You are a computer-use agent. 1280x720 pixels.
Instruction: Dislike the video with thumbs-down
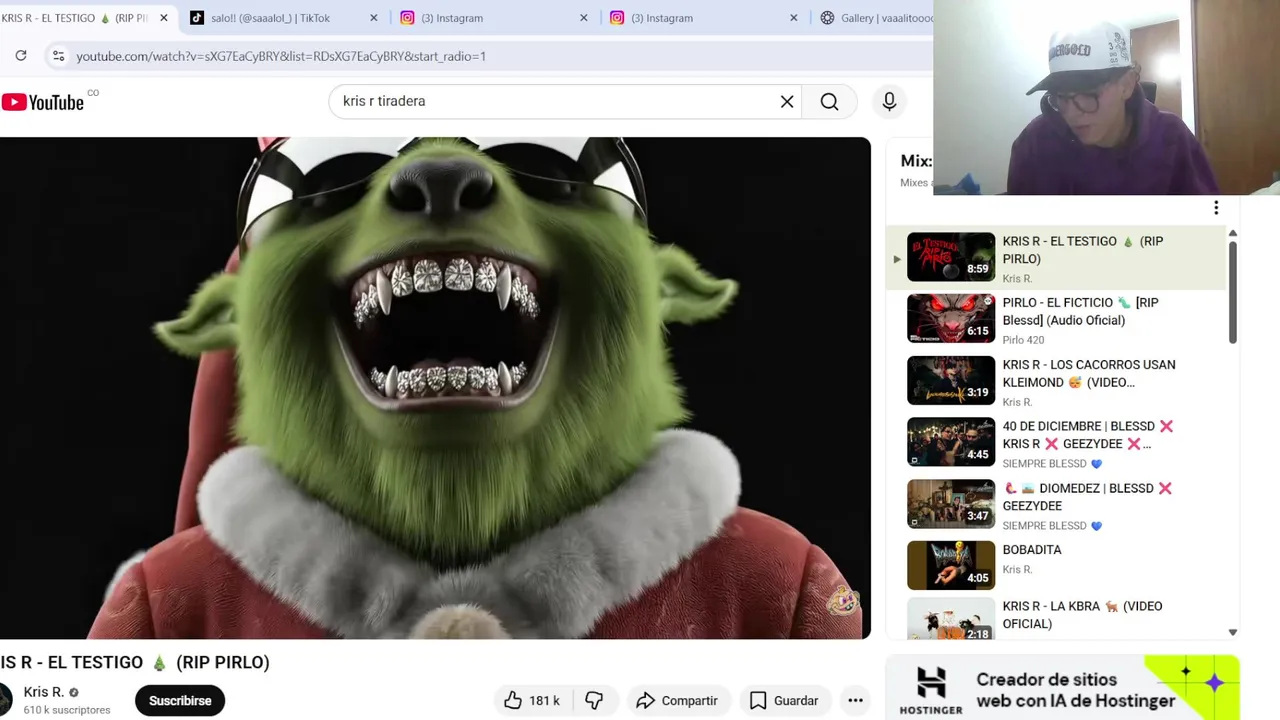594,700
